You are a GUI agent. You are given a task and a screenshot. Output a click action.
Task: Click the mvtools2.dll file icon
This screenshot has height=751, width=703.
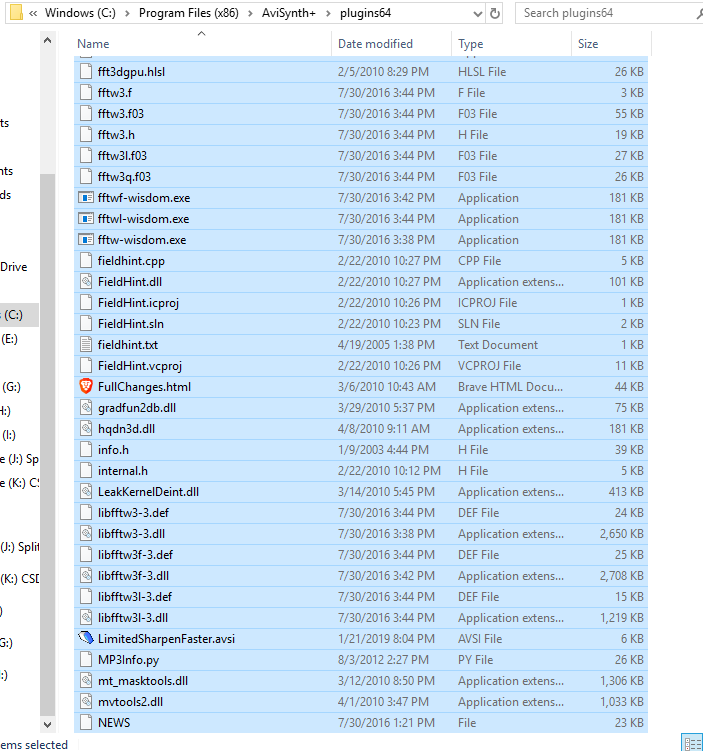point(86,702)
